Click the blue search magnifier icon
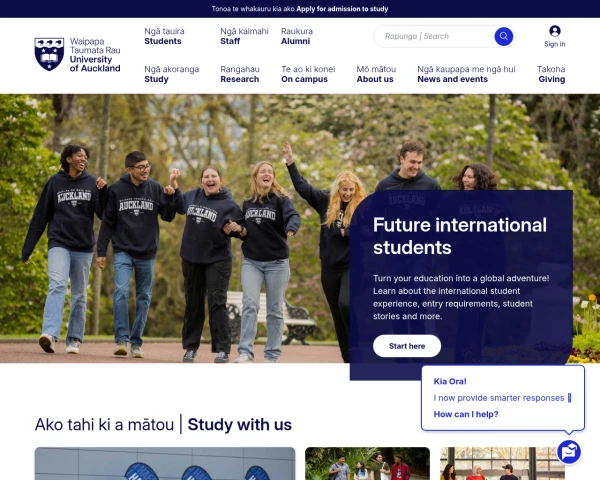600x480 pixels. pos(504,36)
